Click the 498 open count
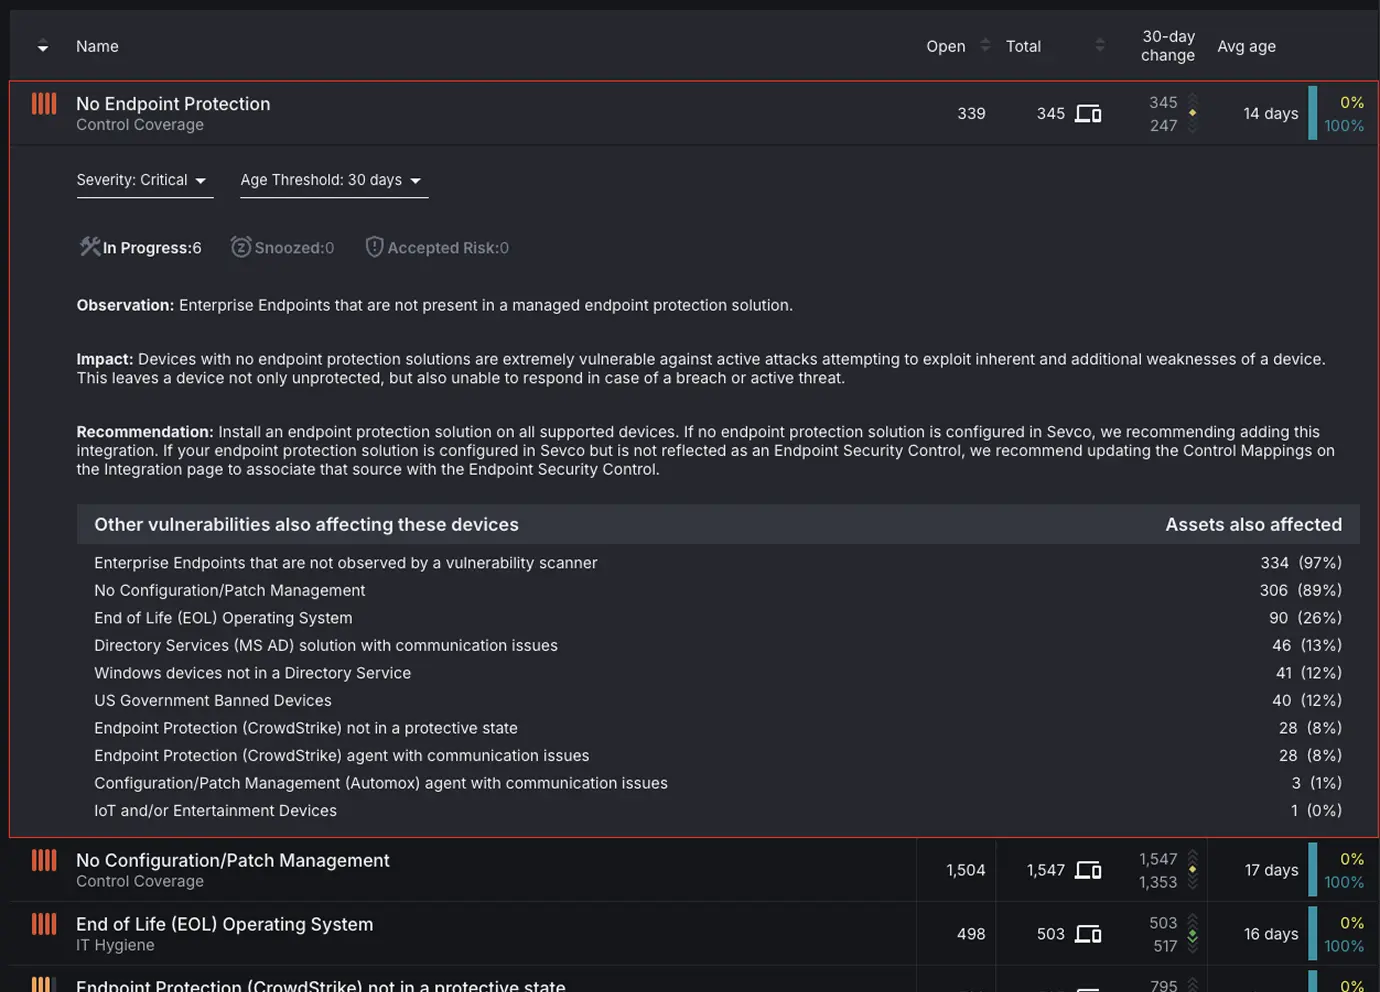 [971, 934]
